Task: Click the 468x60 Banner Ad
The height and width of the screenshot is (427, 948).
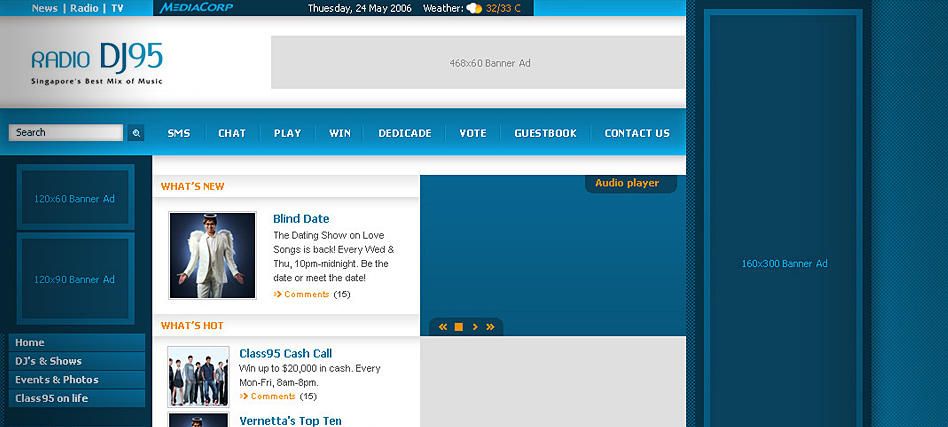Action: (478, 62)
